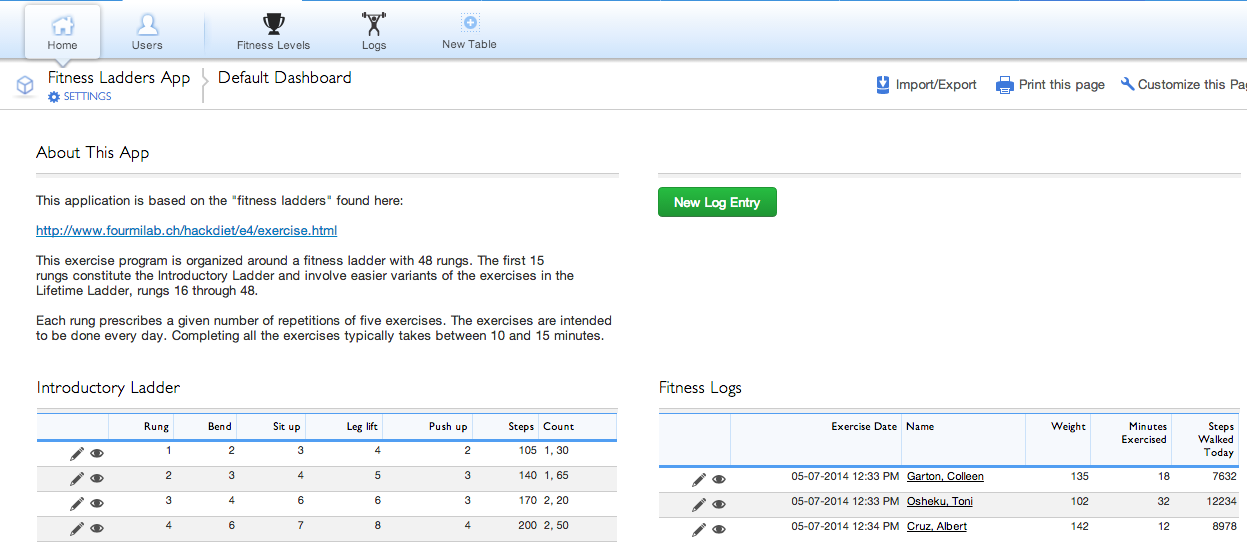1247x542 pixels.
Task: View the Osheku, Toni log entry
Action: (719, 504)
